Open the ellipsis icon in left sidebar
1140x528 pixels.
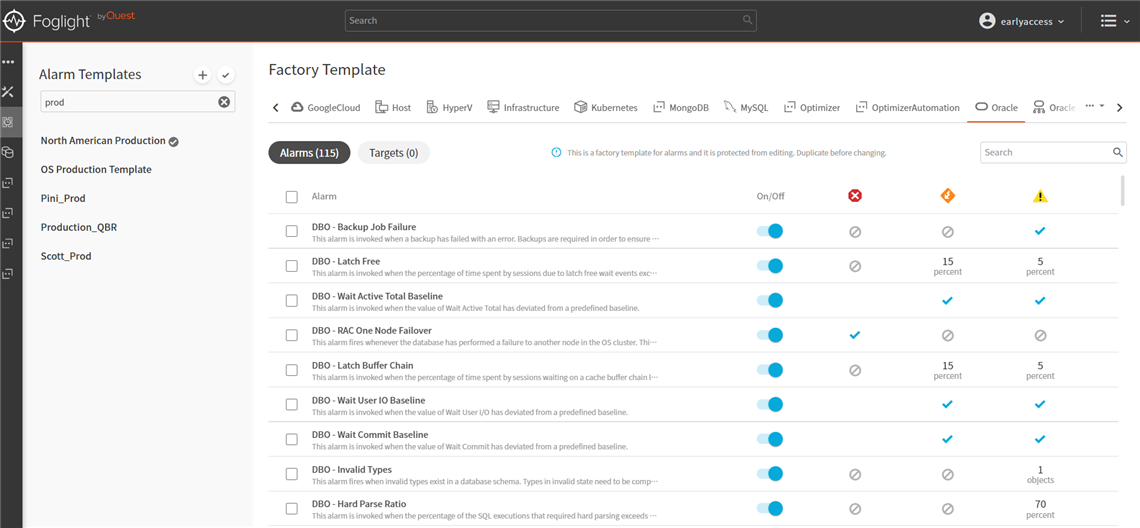(9, 62)
